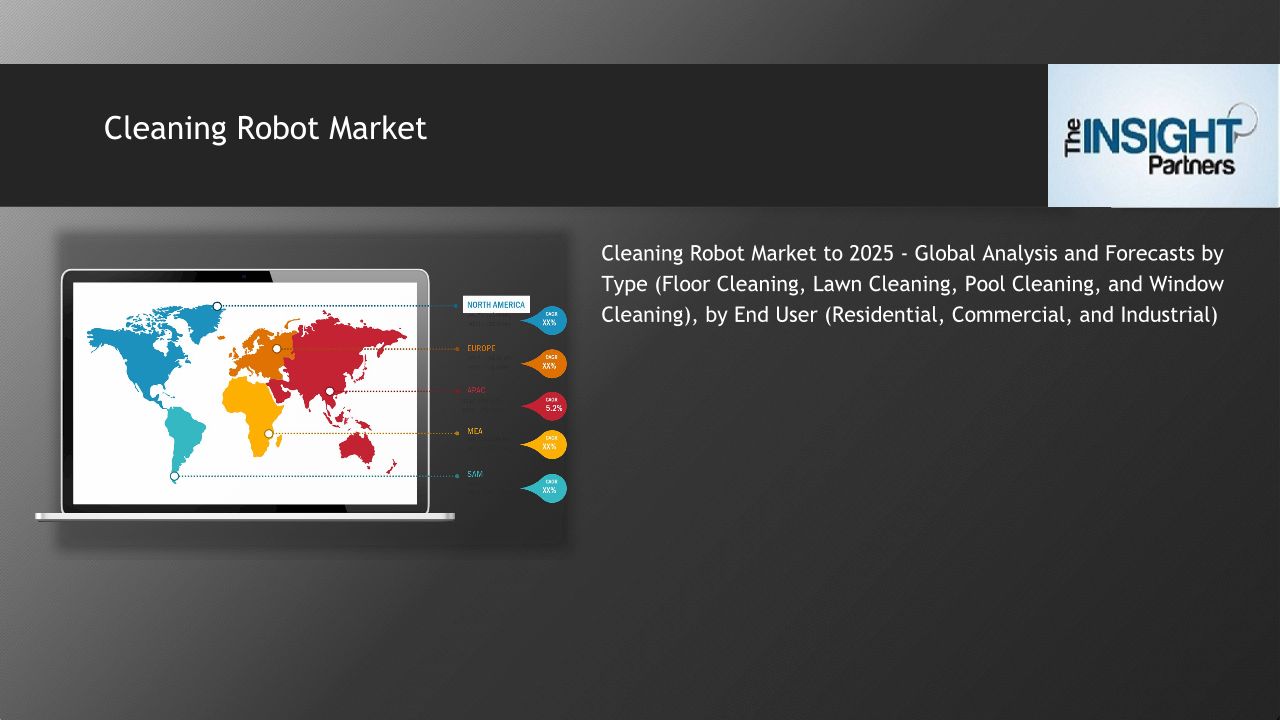1280x720 pixels.
Task: Select the MEA region label
Action: pyautogui.click(x=475, y=432)
